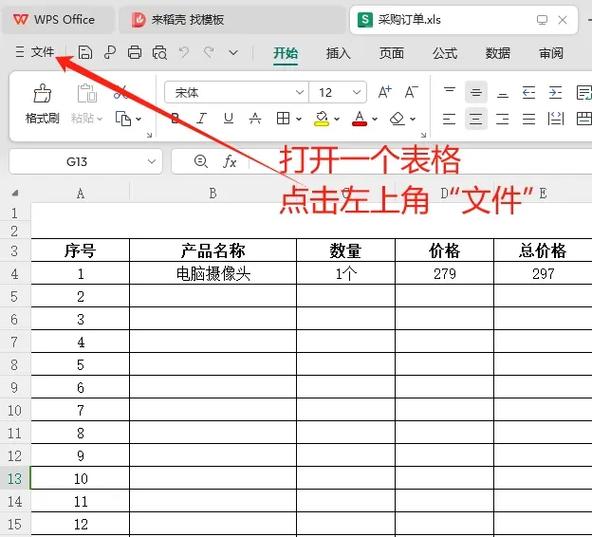
Task: Expand the Name Box dropdown
Action: [x=152, y=162]
